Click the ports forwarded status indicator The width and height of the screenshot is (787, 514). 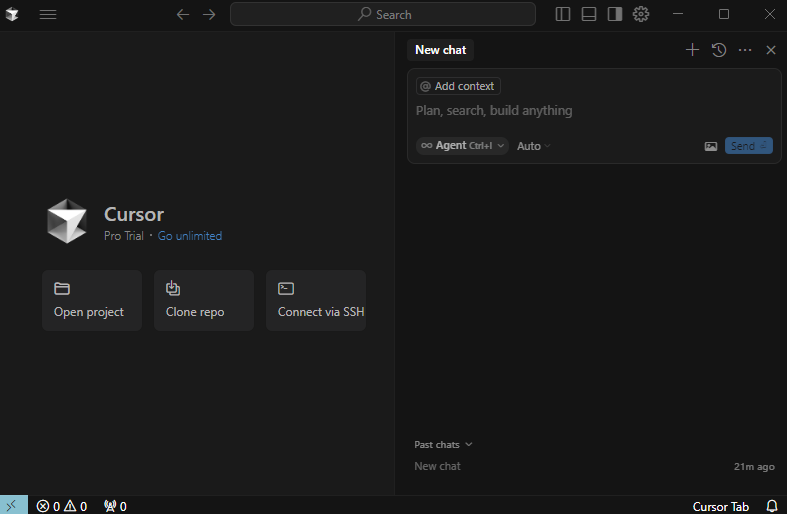115,506
